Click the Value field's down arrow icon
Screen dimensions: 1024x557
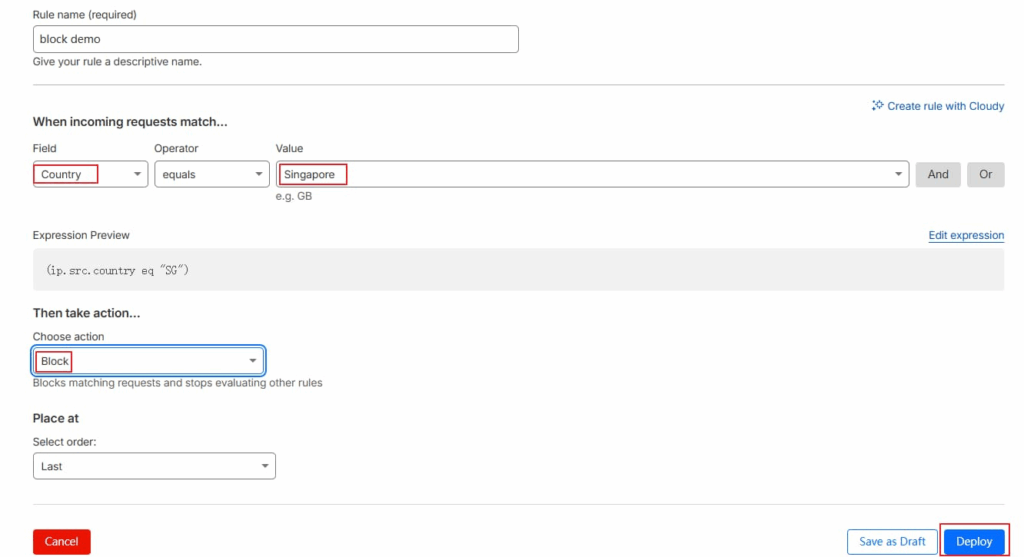tap(898, 174)
